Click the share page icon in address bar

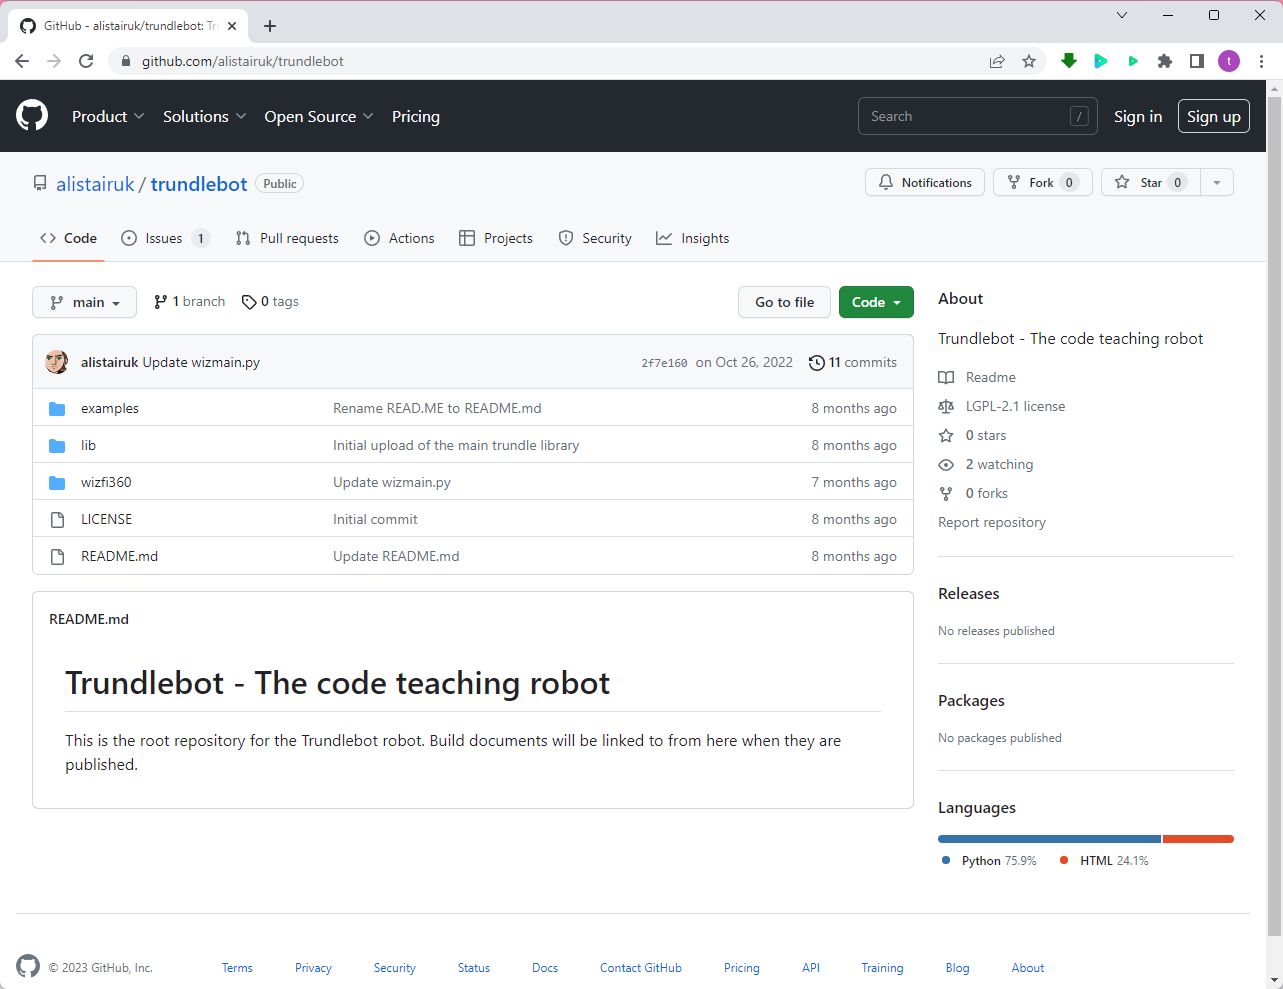[x=997, y=61]
